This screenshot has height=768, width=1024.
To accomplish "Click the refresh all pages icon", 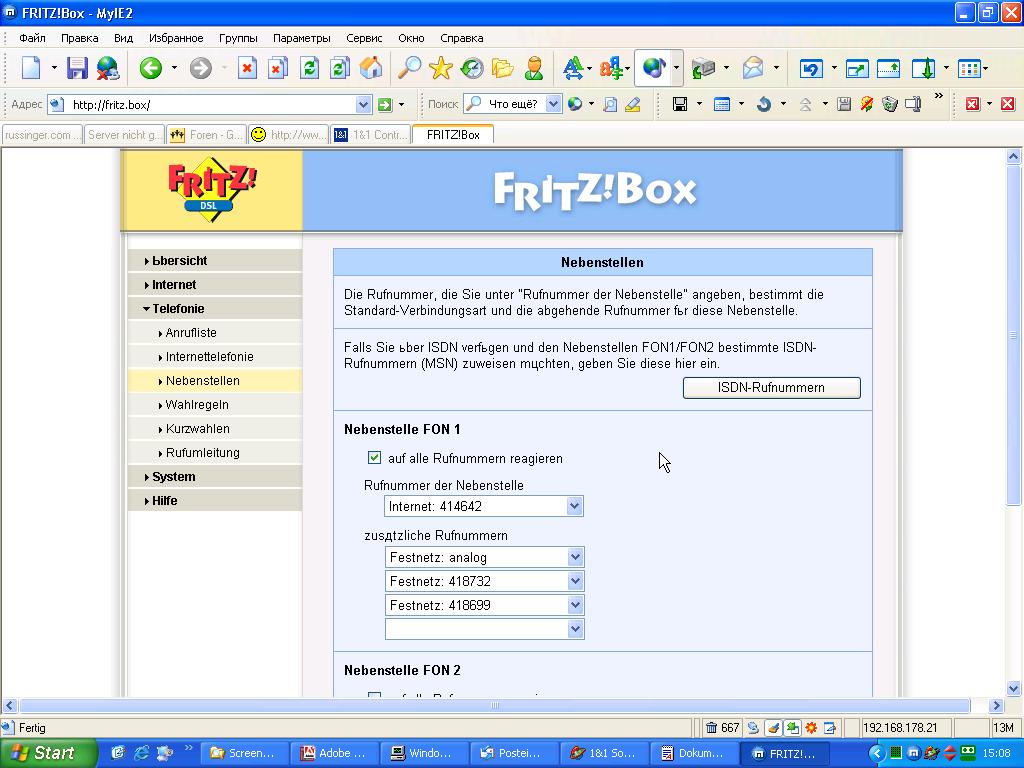I will 340,68.
